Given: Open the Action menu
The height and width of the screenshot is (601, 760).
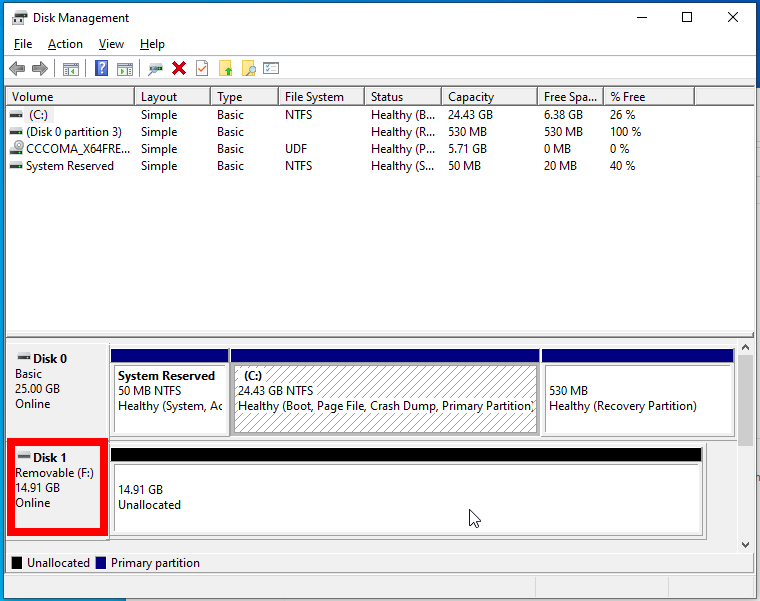Looking at the screenshot, I should [x=65, y=44].
